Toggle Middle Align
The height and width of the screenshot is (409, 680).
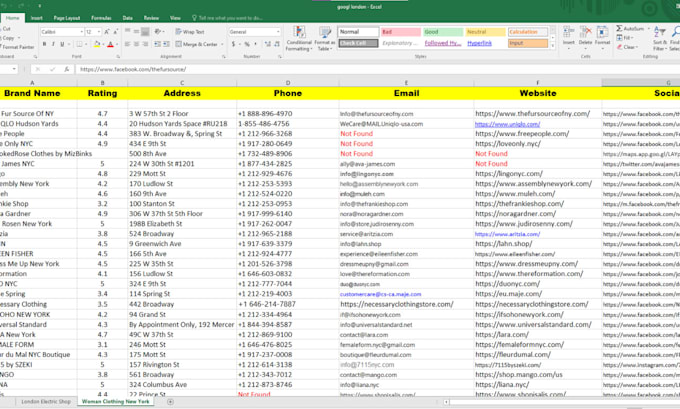[x=136, y=32]
